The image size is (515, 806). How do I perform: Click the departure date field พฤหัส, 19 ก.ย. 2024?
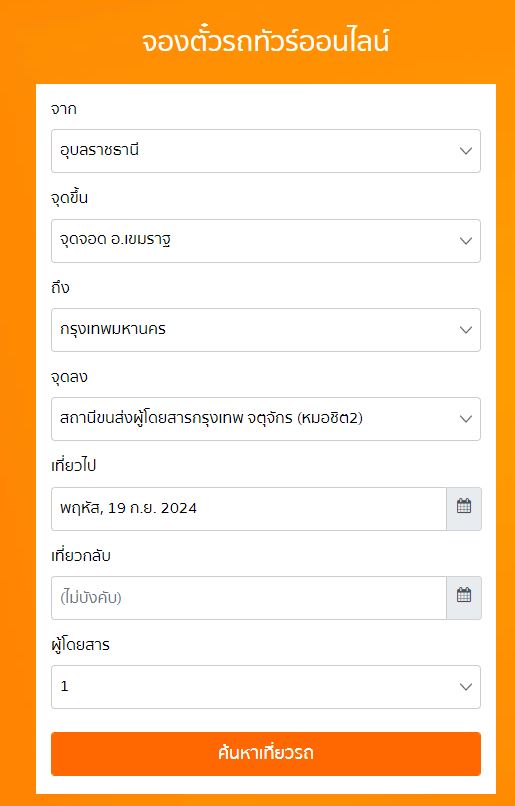(249, 508)
